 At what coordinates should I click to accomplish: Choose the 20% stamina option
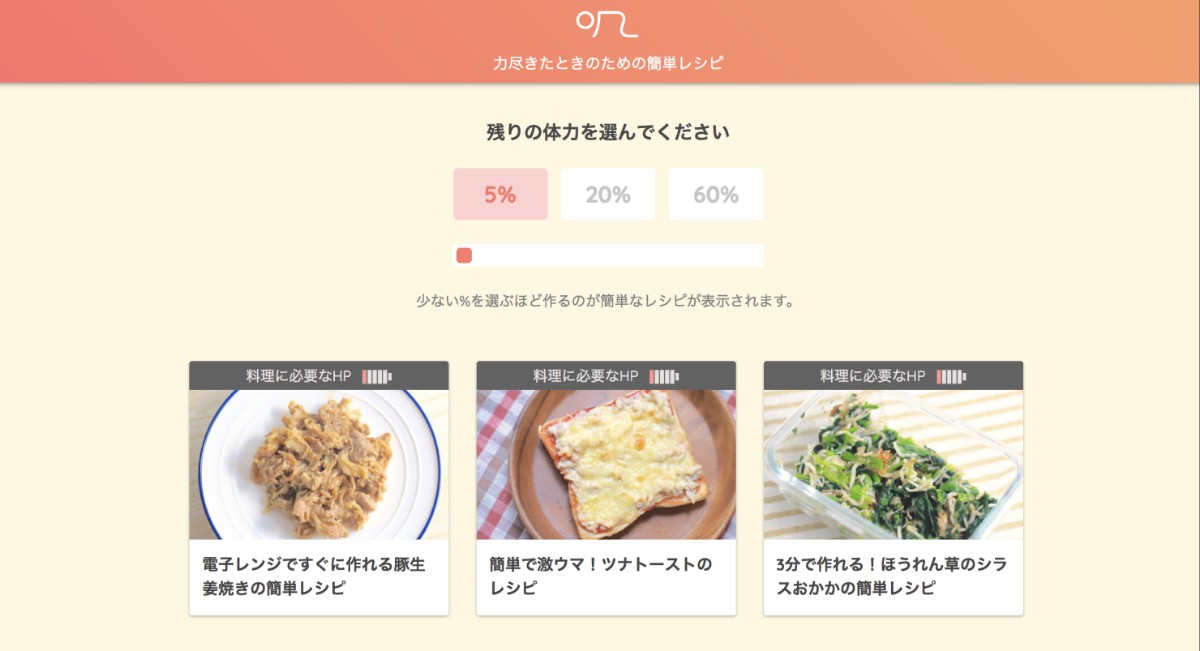point(608,194)
